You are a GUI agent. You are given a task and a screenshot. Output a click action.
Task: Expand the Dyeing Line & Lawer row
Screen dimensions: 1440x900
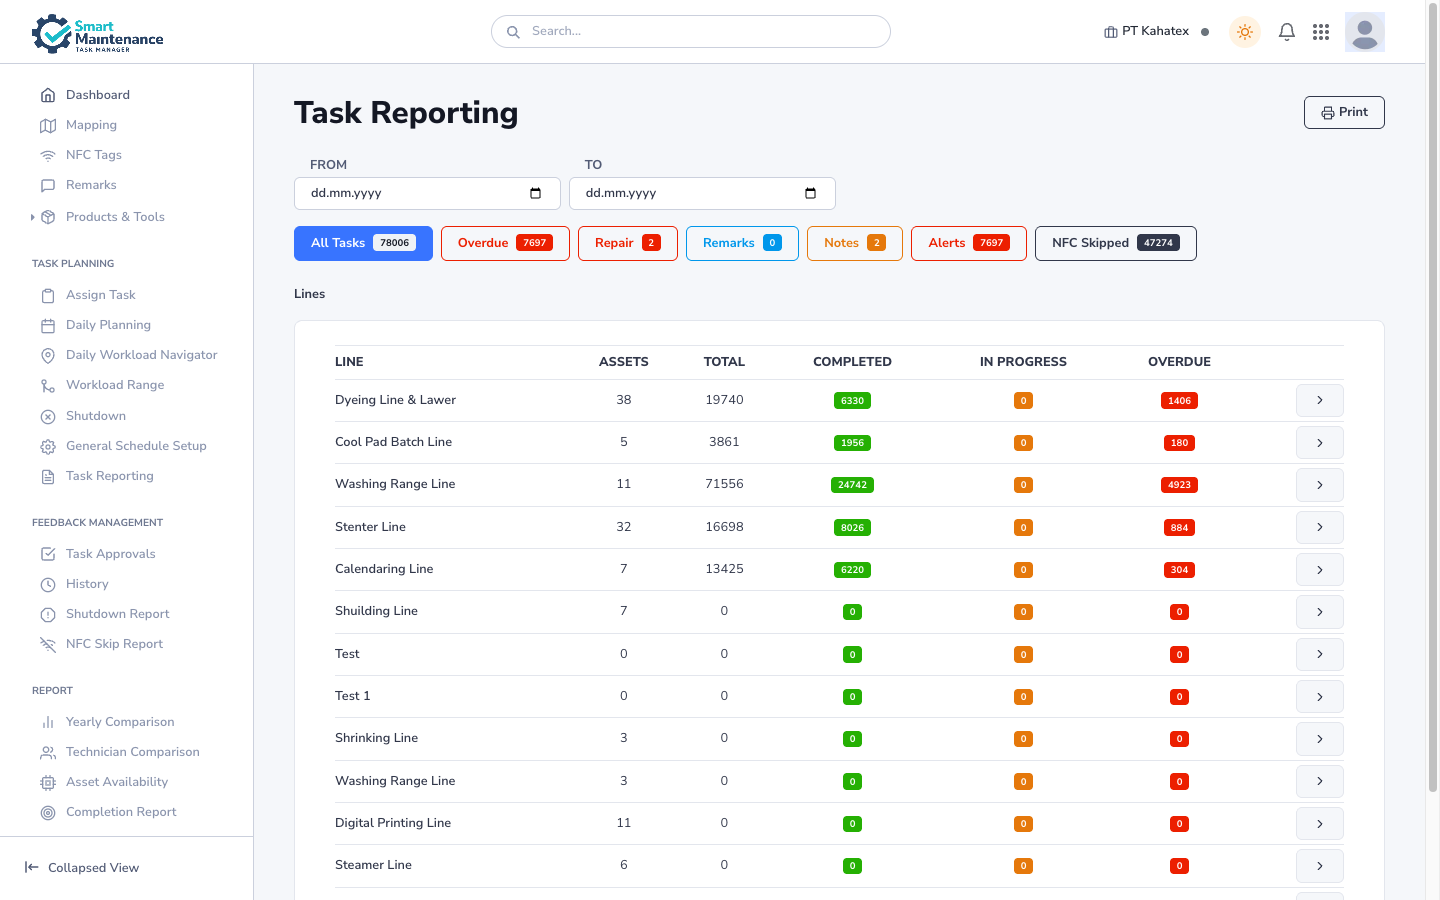[1319, 400]
